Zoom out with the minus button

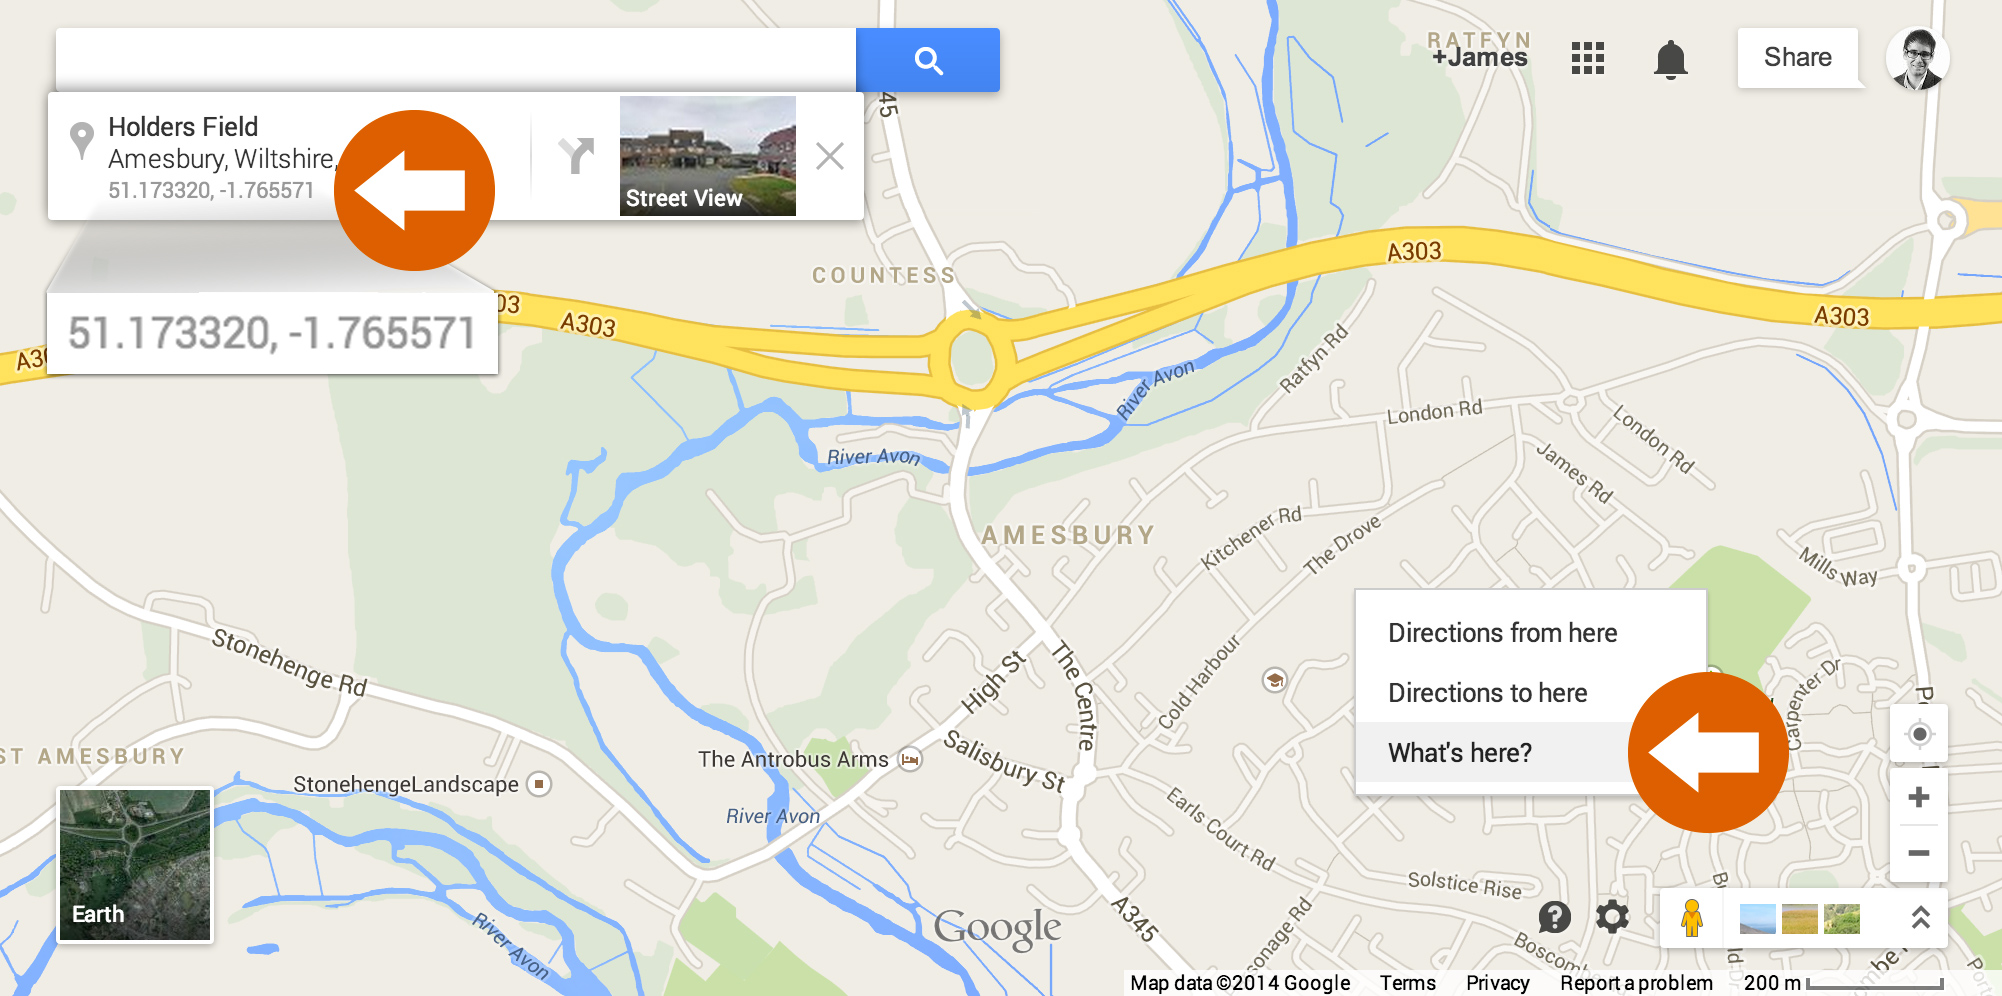coord(1918,853)
